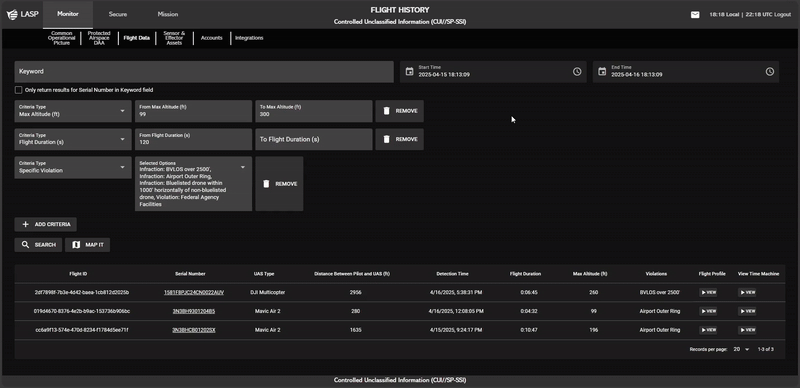Screen dimensions: 800x388
Task: Switch to the Secure tab
Action: [x=118, y=14]
